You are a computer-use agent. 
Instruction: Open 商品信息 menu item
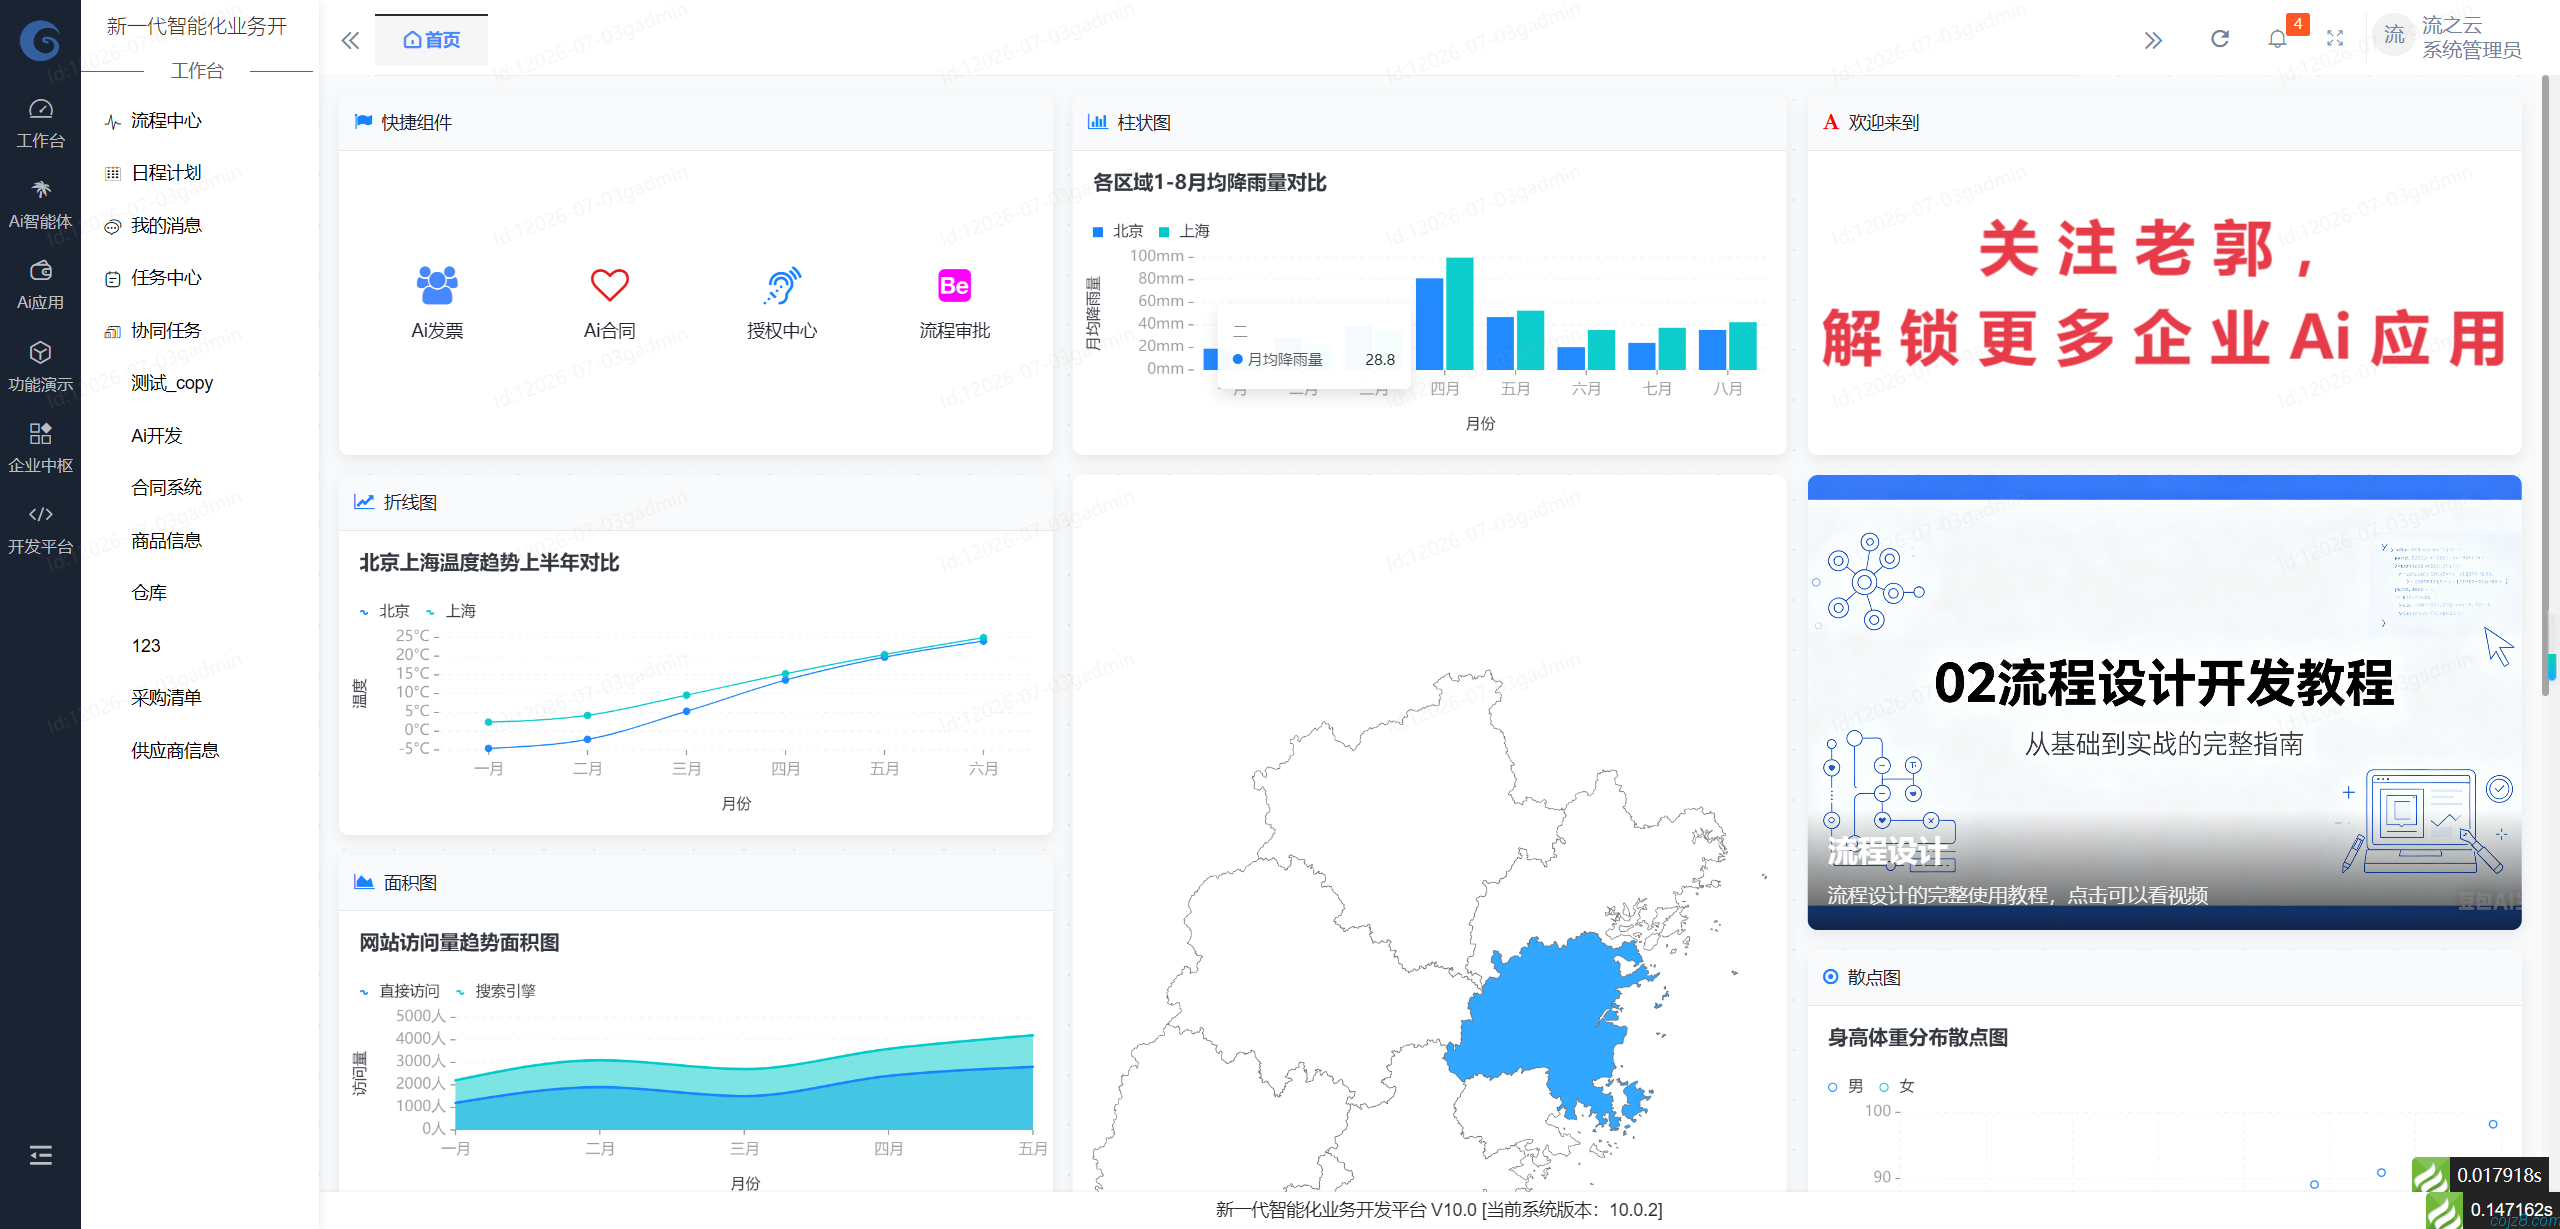coord(166,541)
